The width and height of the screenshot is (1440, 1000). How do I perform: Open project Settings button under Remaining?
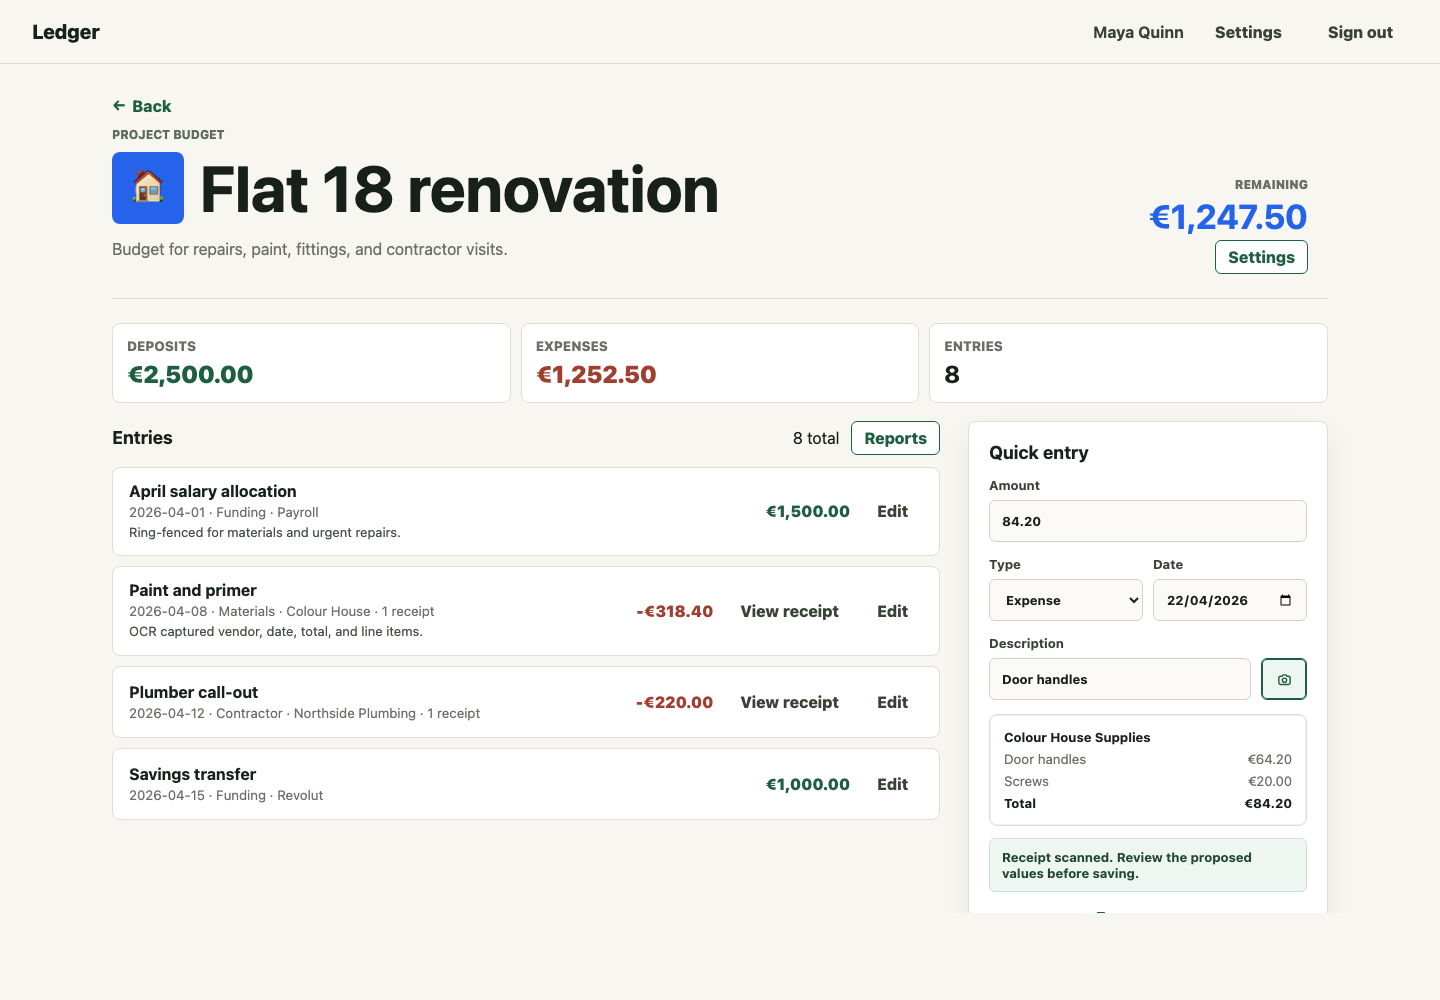(x=1260, y=257)
